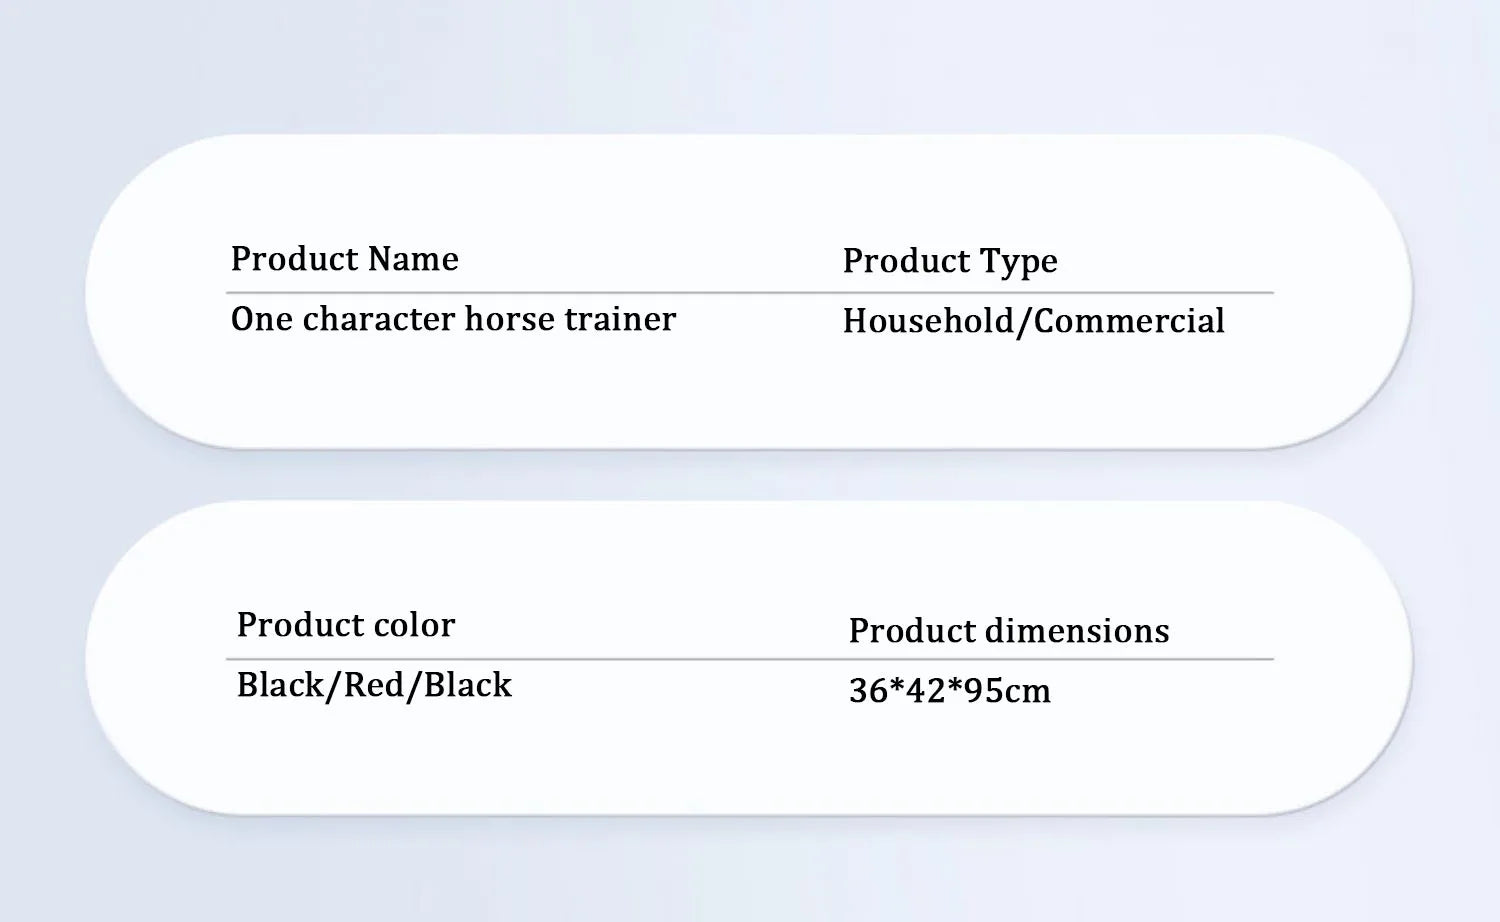
Task: Click the "Product color" heading
Action: (x=345, y=625)
